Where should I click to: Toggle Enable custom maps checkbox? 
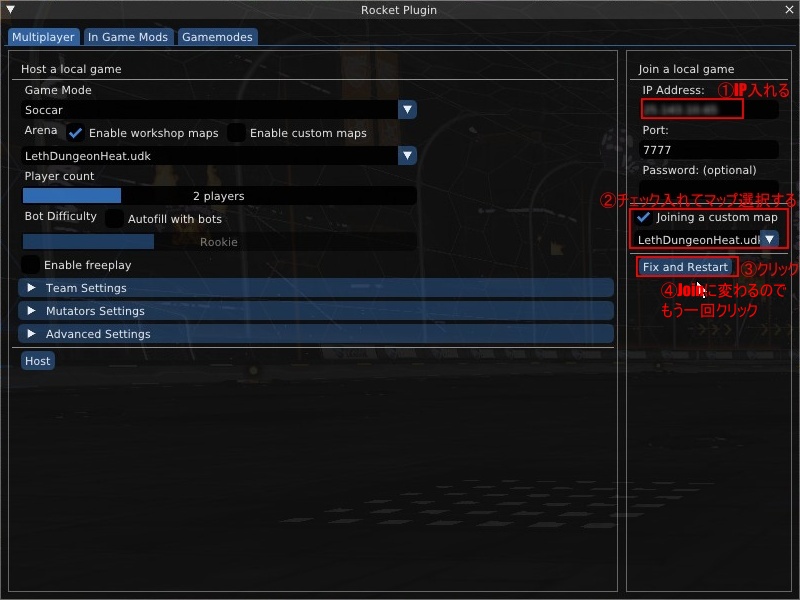236,133
